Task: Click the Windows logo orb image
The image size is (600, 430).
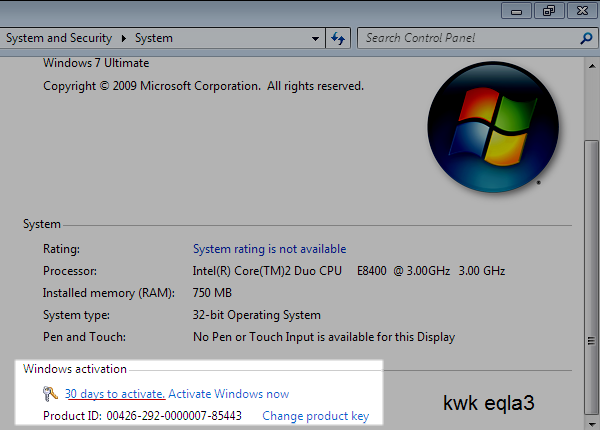Action: [493, 127]
